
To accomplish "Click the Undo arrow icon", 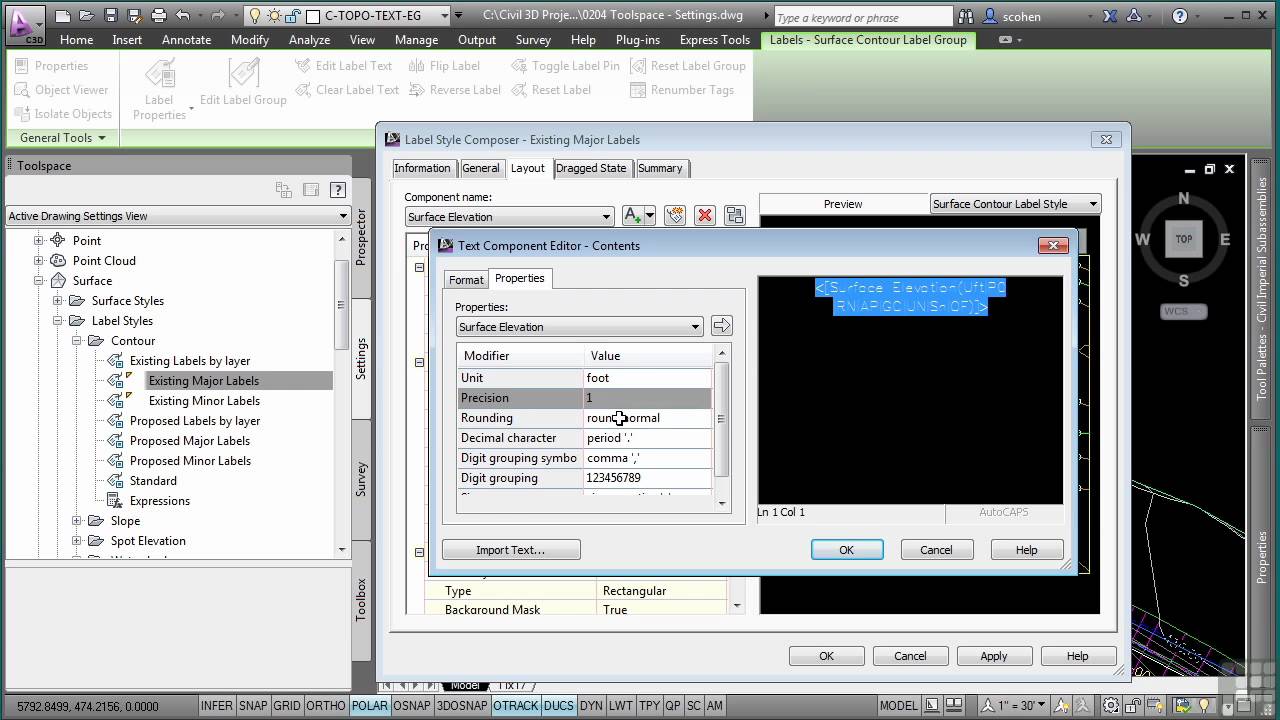I will pyautogui.click(x=182, y=16).
